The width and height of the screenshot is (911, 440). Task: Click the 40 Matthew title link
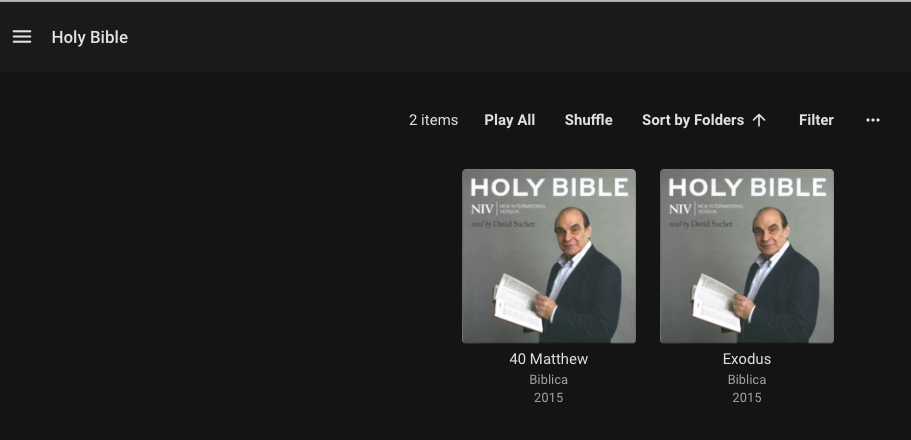click(x=548, y=359)
